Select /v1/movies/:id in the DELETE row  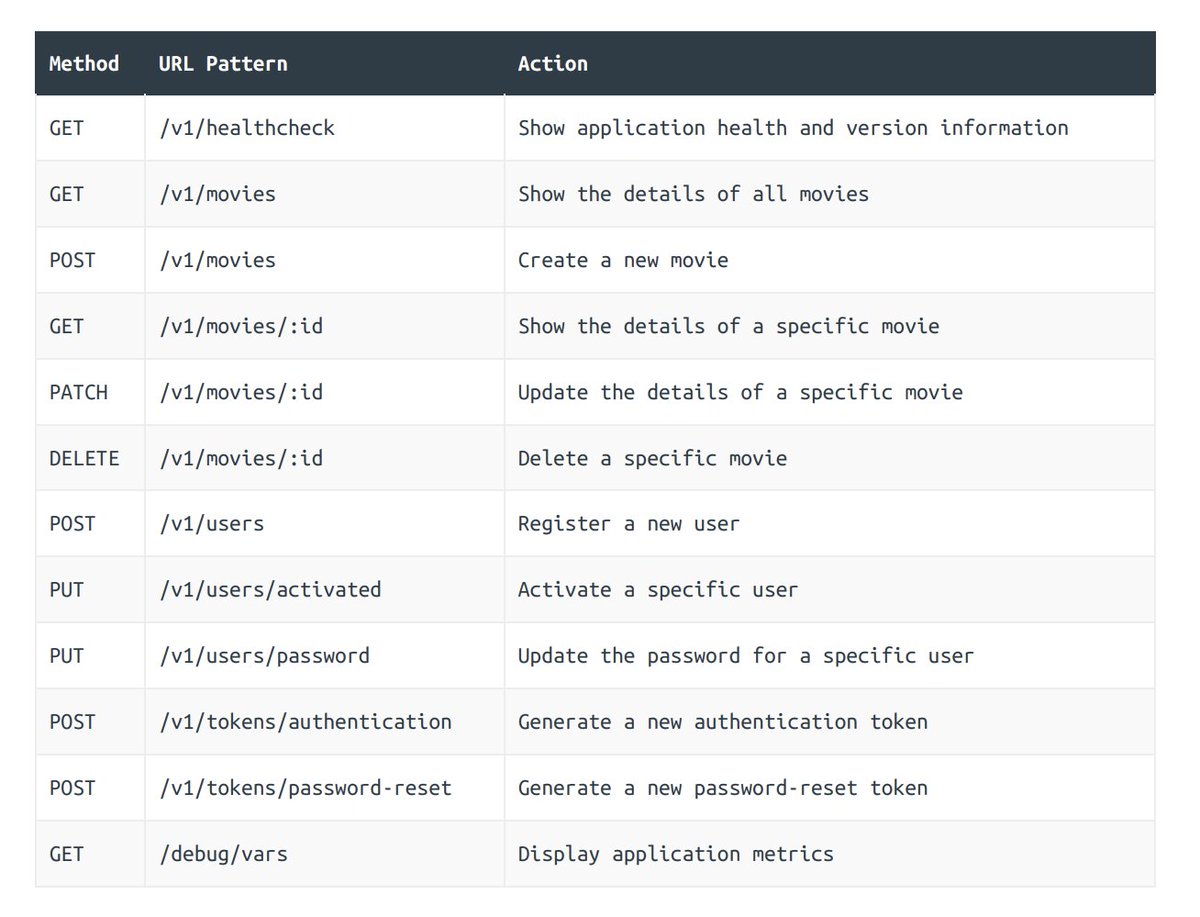pyautogui.click(x=241, y=458)
